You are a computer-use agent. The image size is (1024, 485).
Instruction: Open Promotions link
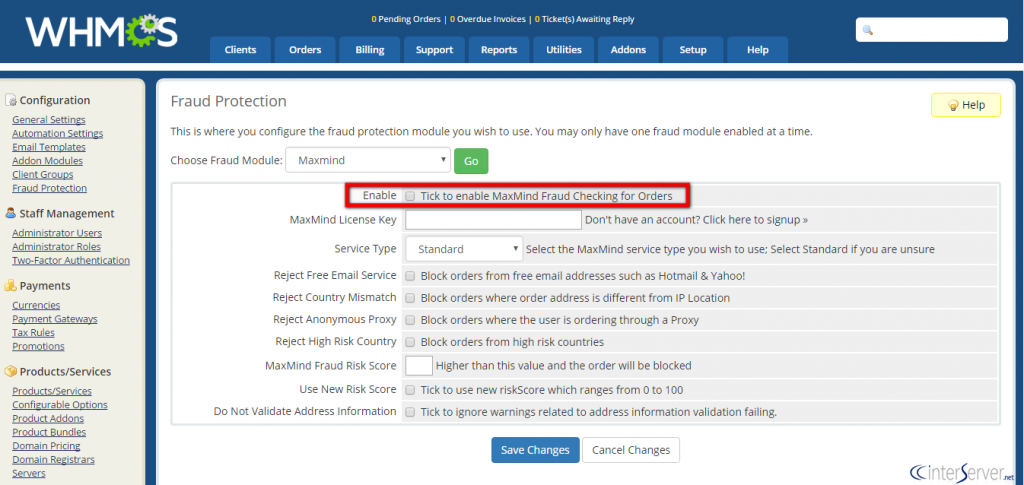[x=39, y=346]
